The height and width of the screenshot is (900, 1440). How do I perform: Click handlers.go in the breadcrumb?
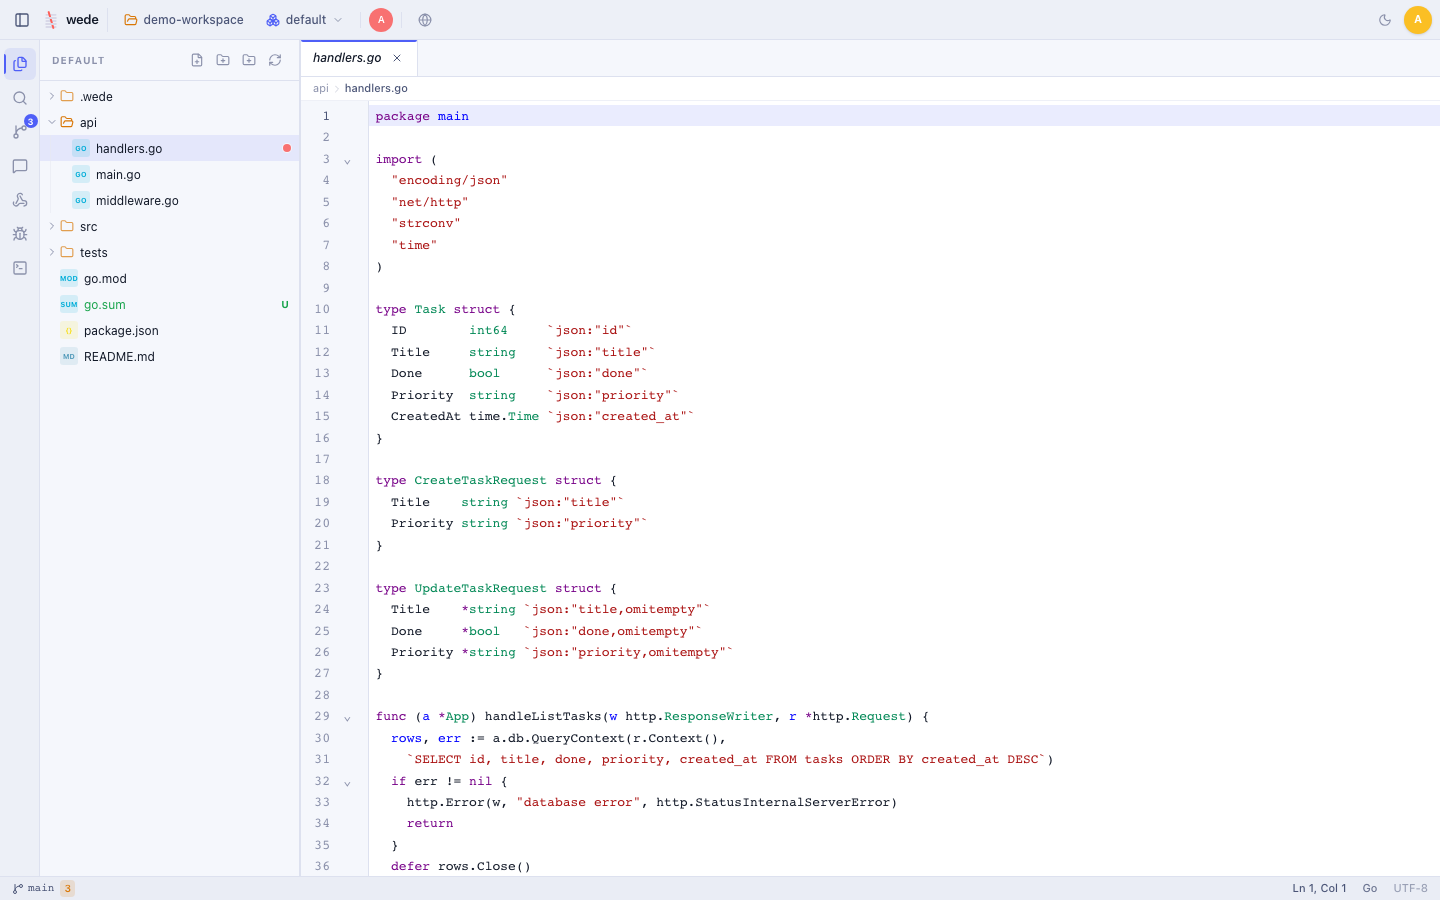click(x=376, y=88)
